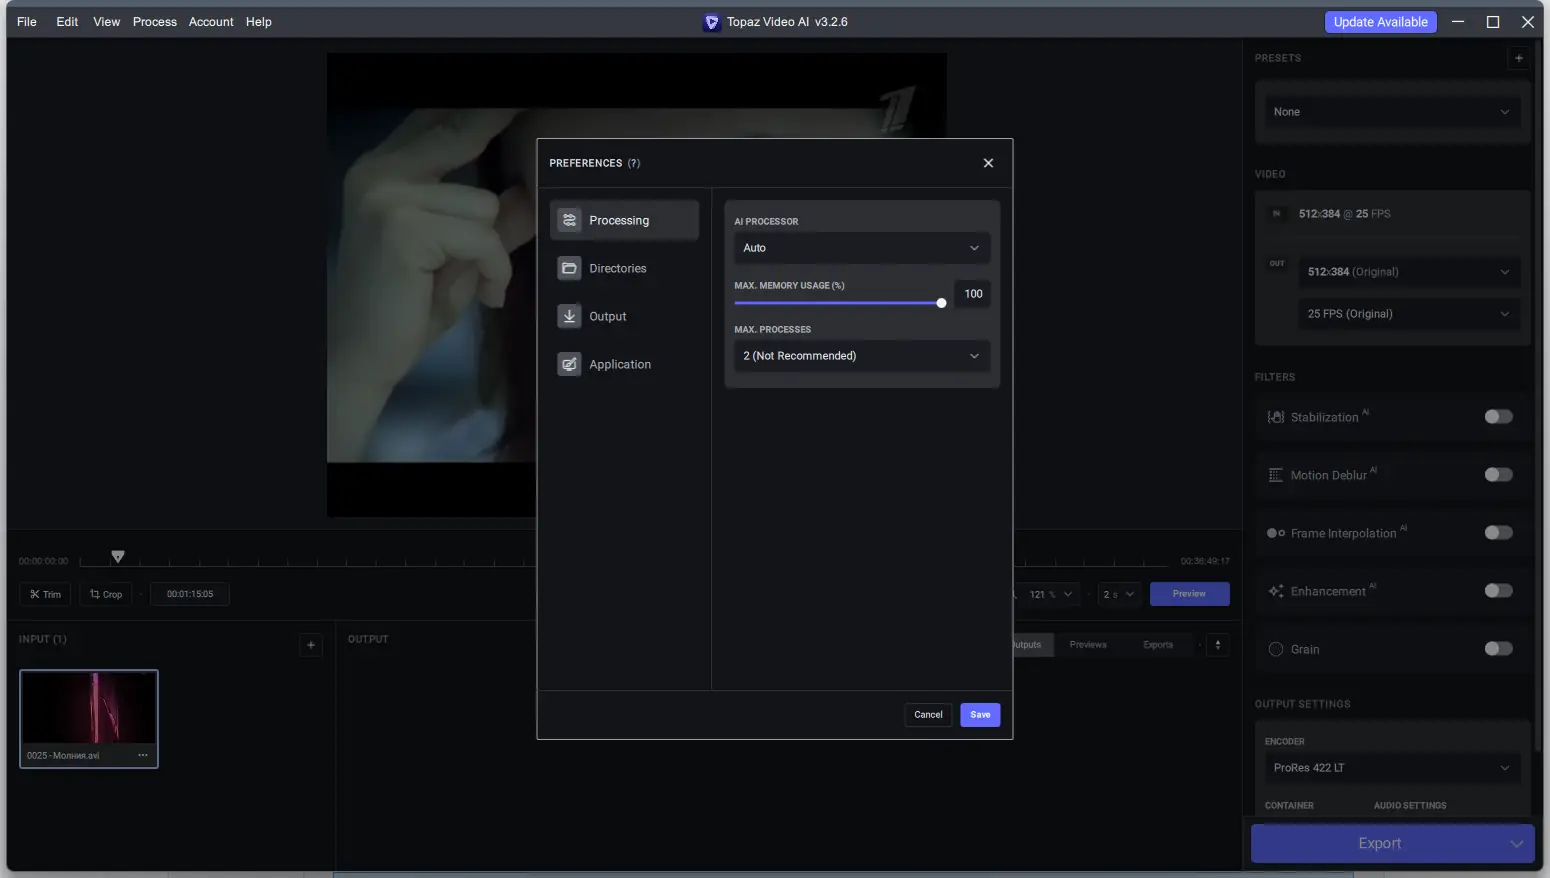1550x878 pixels.
Task: Open the Processing preferences section
Action: pyautogui.click(x=624, y=220)
